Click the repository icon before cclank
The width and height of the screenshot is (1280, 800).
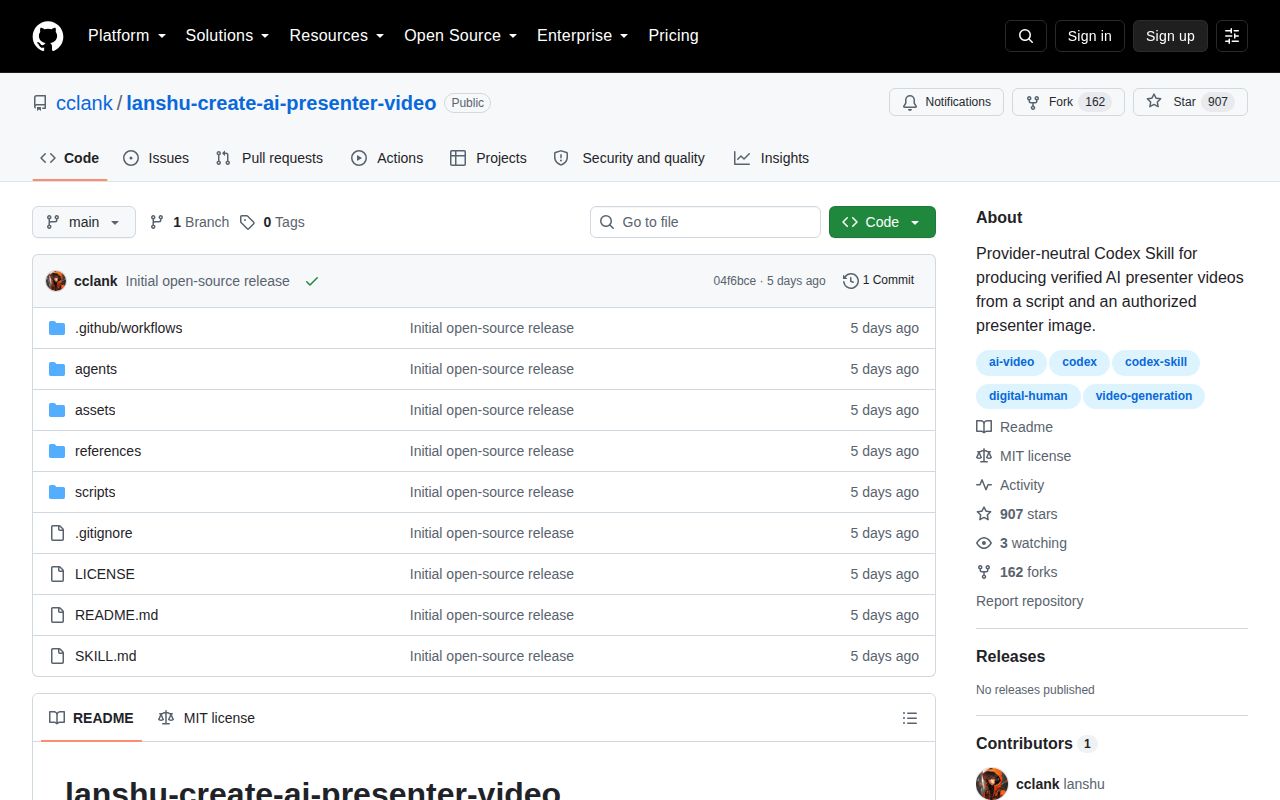40,103
